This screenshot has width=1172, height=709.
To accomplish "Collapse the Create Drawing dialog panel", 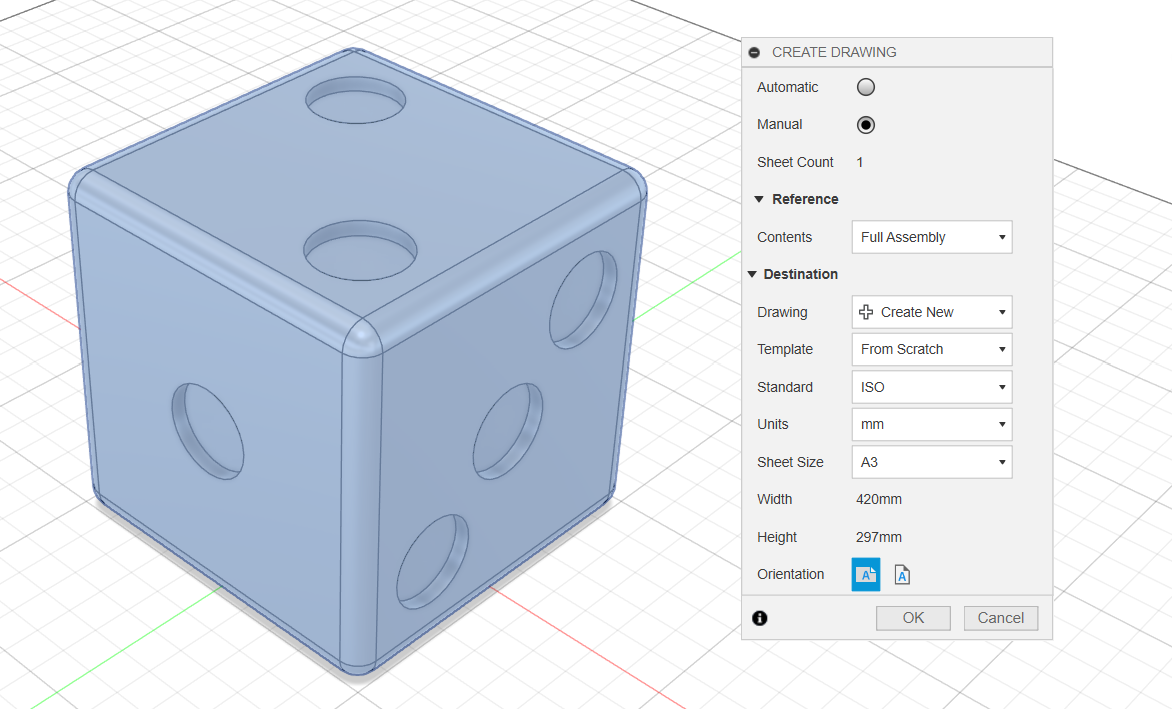I will pyautogui.click(x=754, y=52).
